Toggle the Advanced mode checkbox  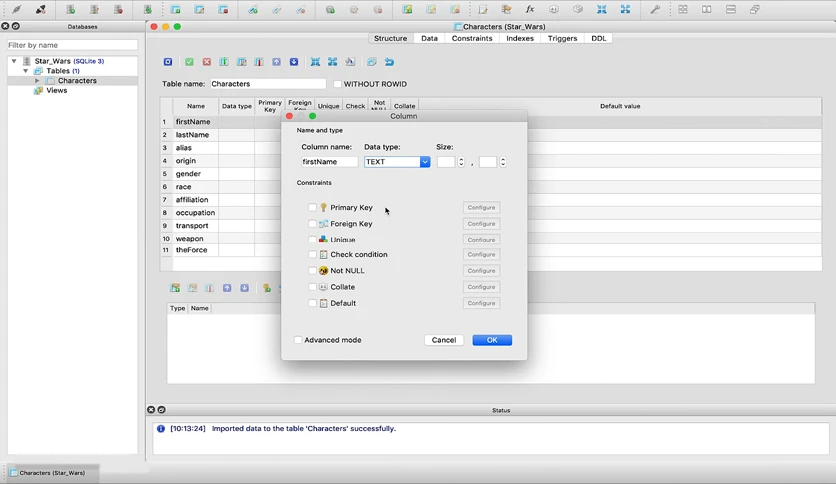[298, 340]
